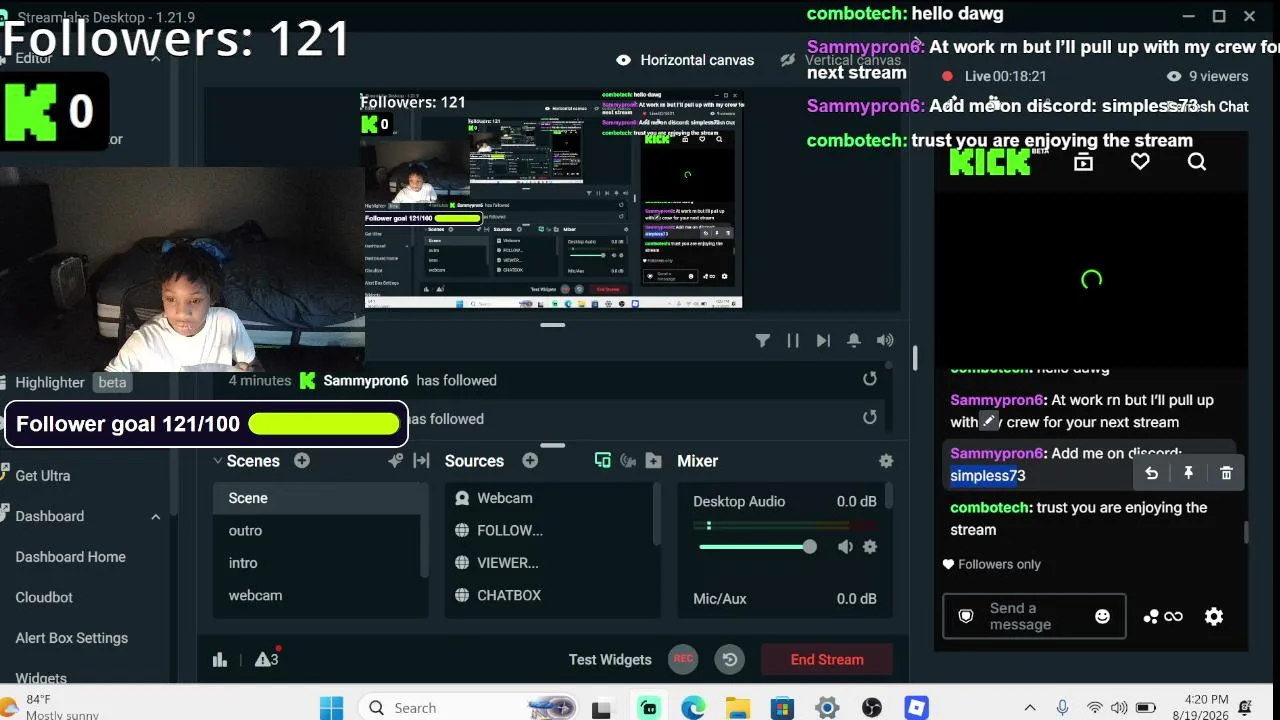Screen dimensions: 1280x720
Task: Add a new scene with plus icon
Action: click(x=302, y=461)
